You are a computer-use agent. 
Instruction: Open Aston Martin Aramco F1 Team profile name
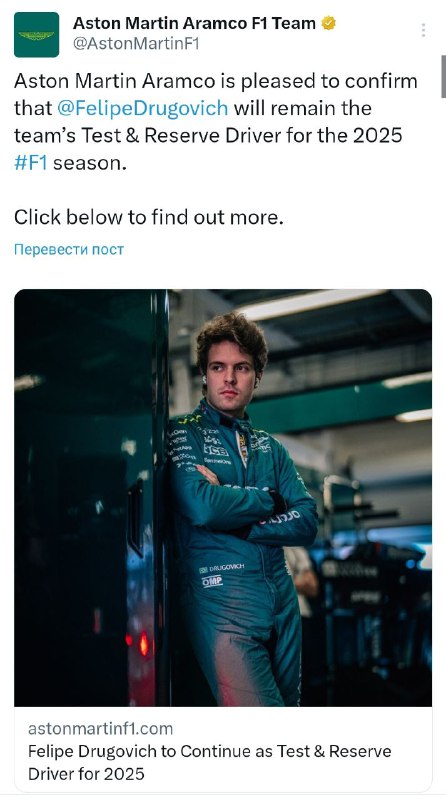coord(194,23)
